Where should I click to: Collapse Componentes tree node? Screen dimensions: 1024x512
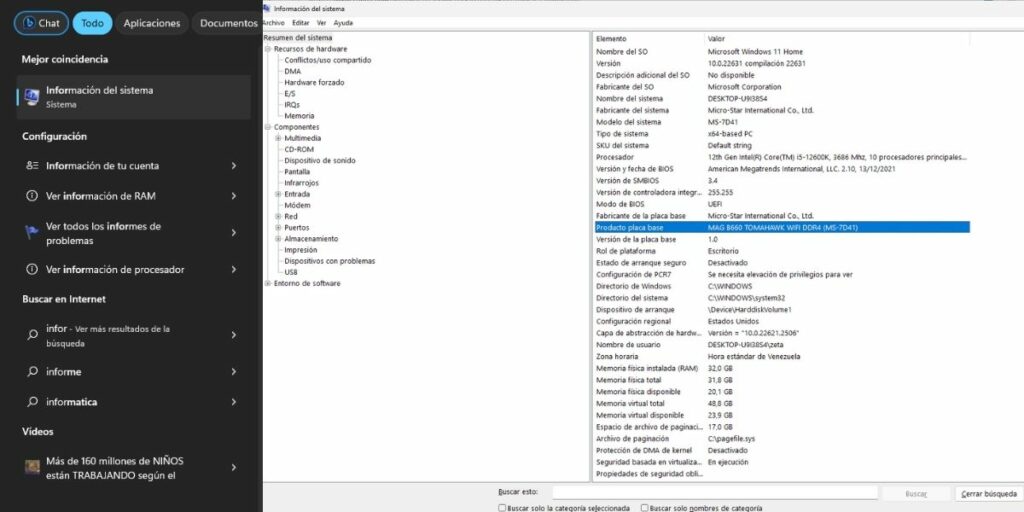pos(268,127)
